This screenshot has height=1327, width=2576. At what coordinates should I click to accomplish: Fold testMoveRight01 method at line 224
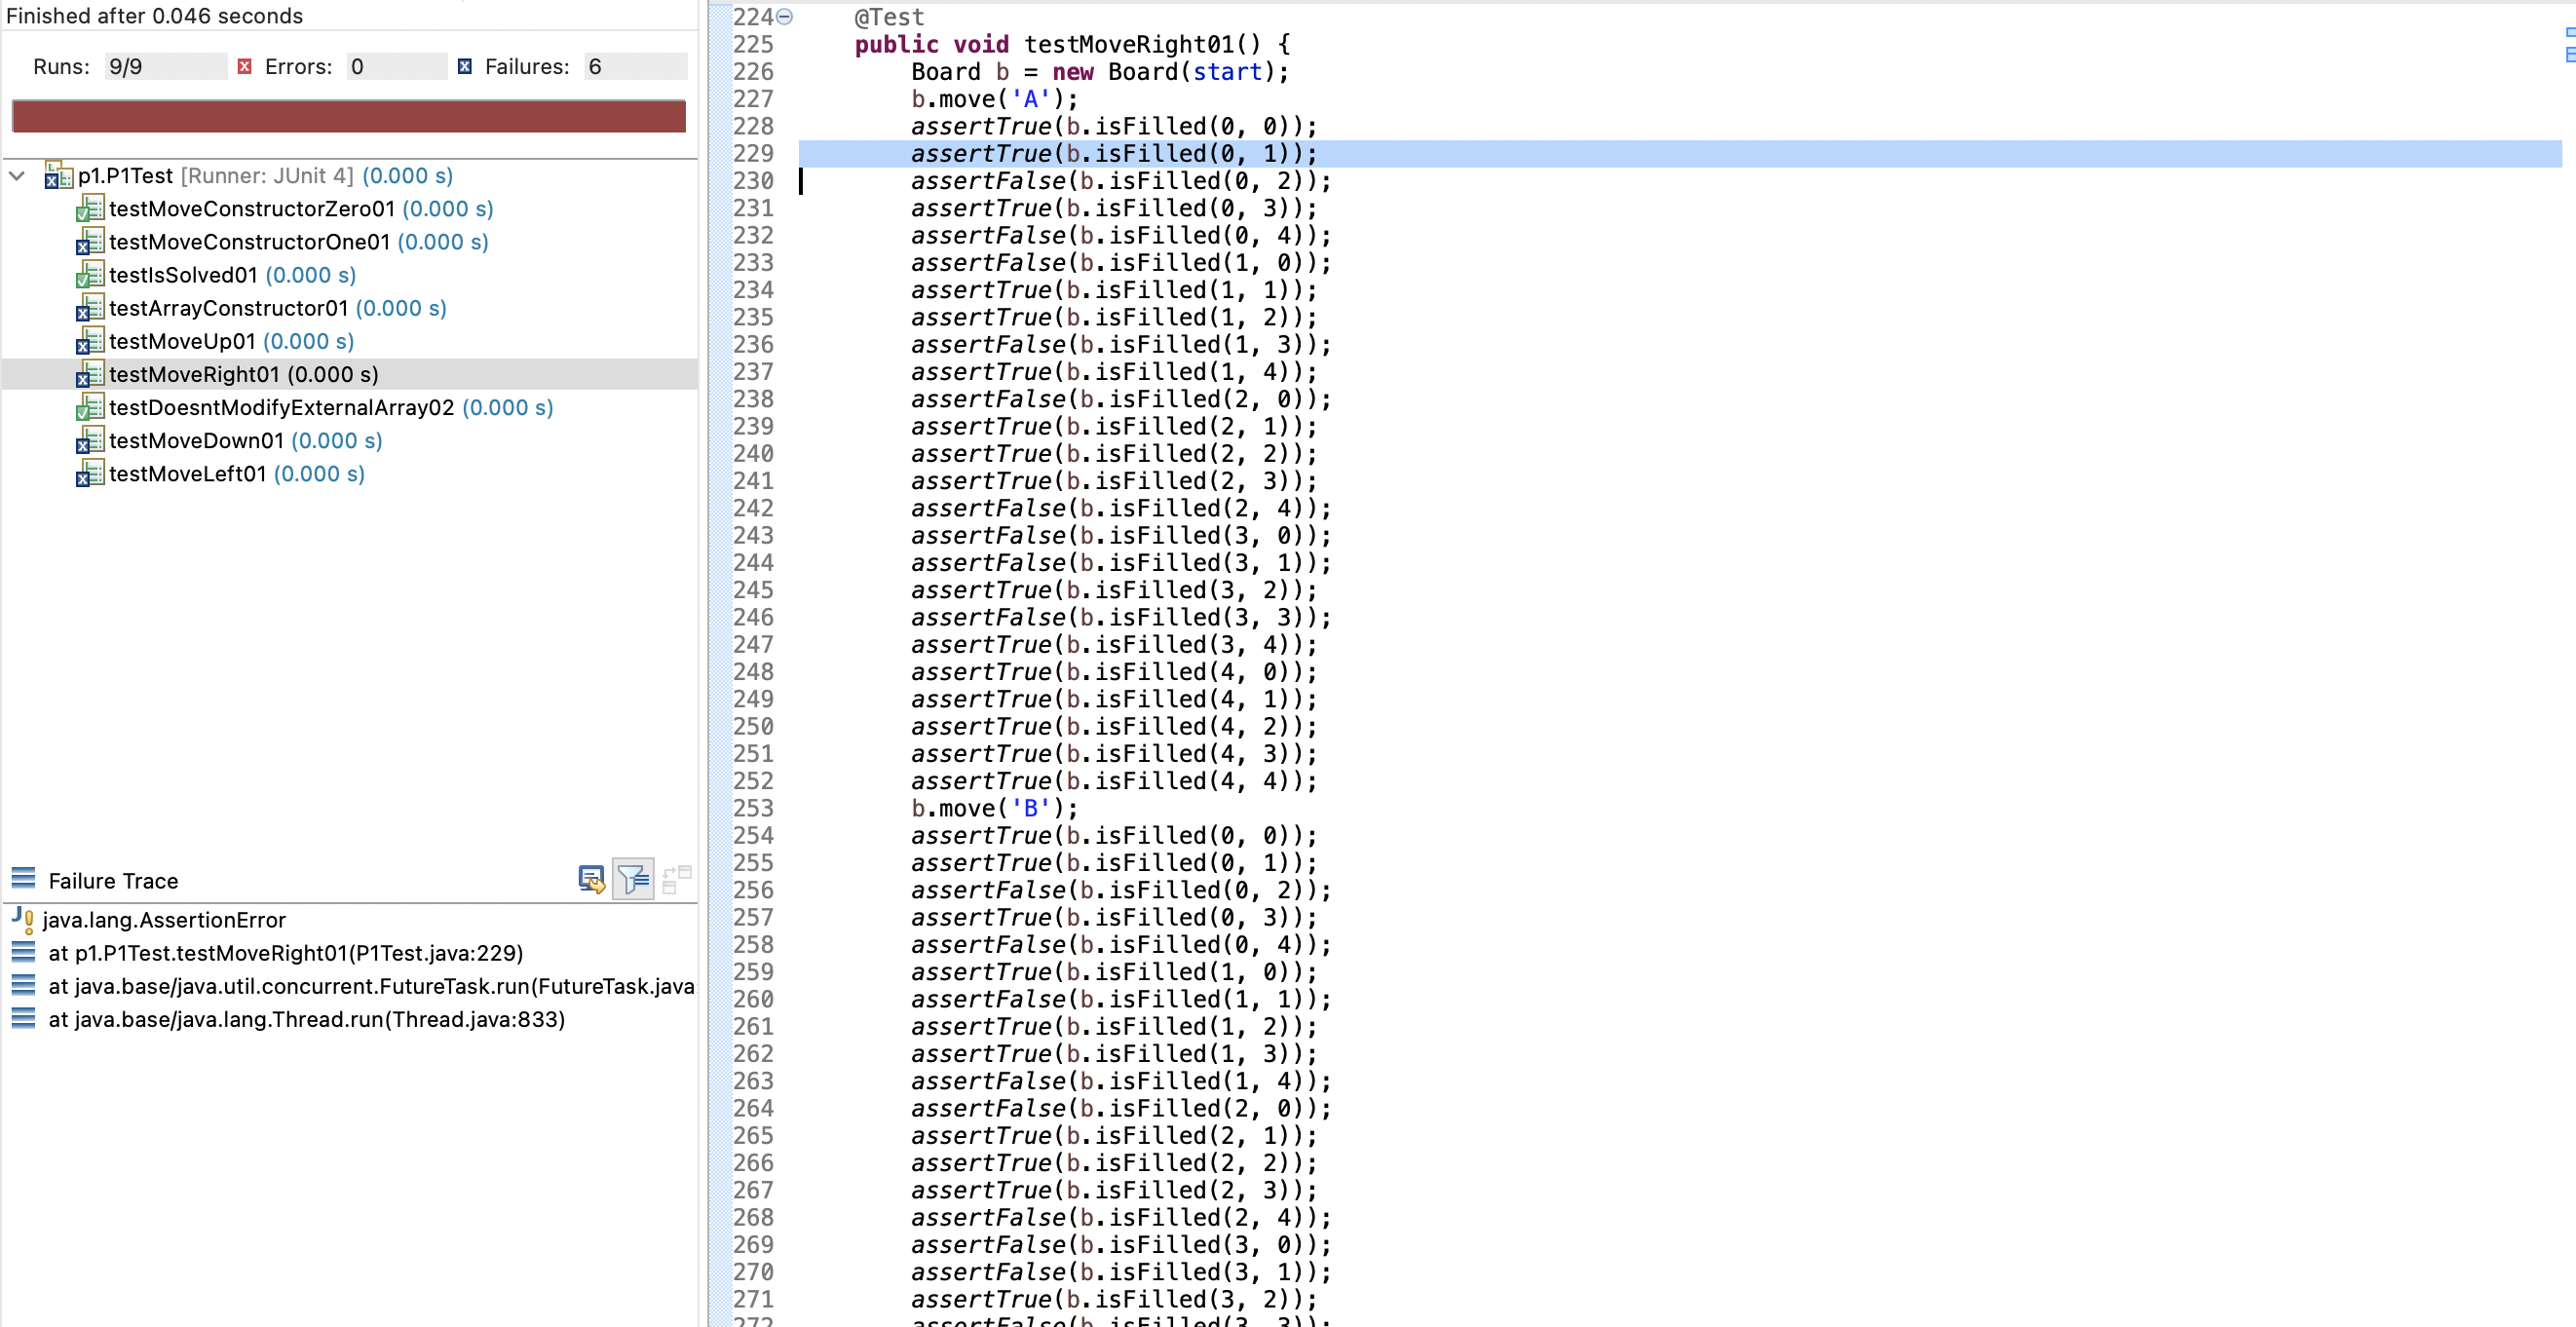785,16
